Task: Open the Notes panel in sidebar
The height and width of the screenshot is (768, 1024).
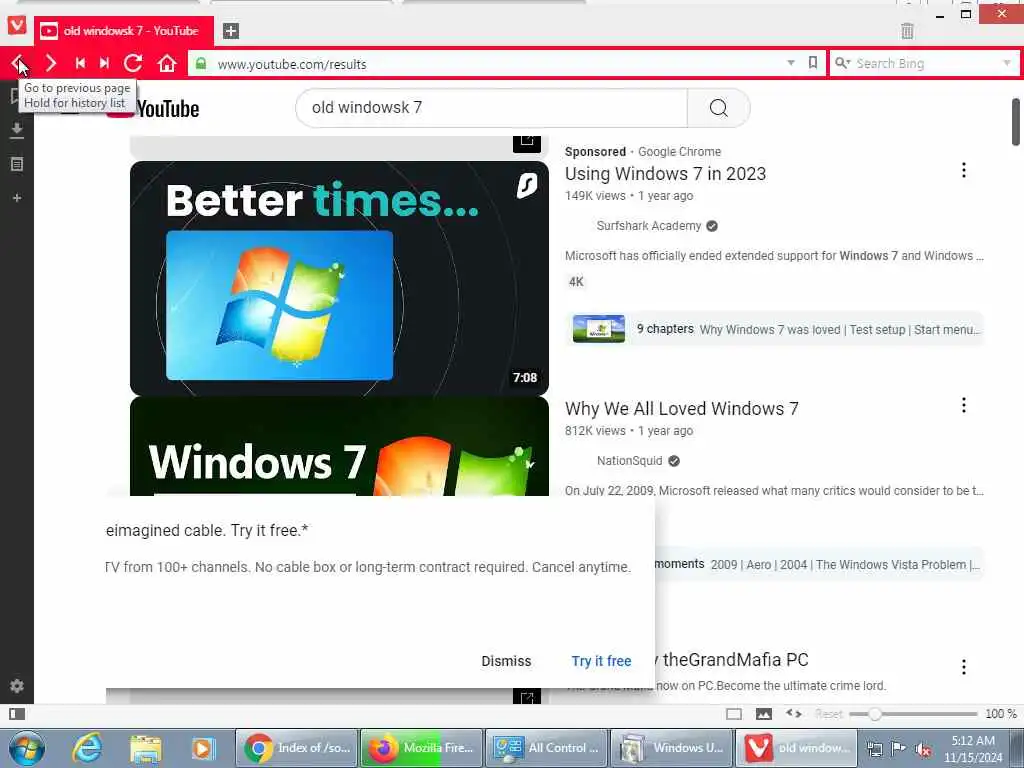Action: point(17,164)
